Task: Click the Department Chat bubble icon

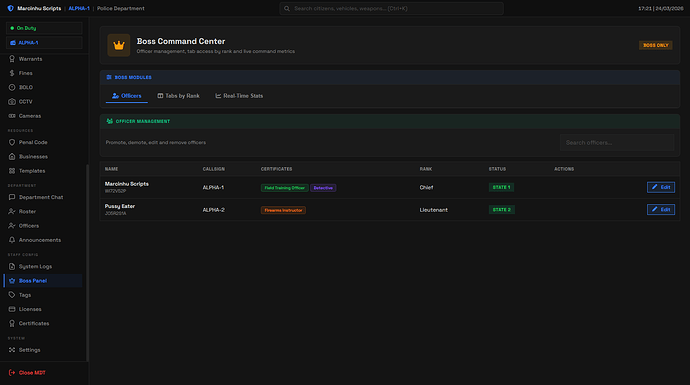Action: [x=12, y=197]
